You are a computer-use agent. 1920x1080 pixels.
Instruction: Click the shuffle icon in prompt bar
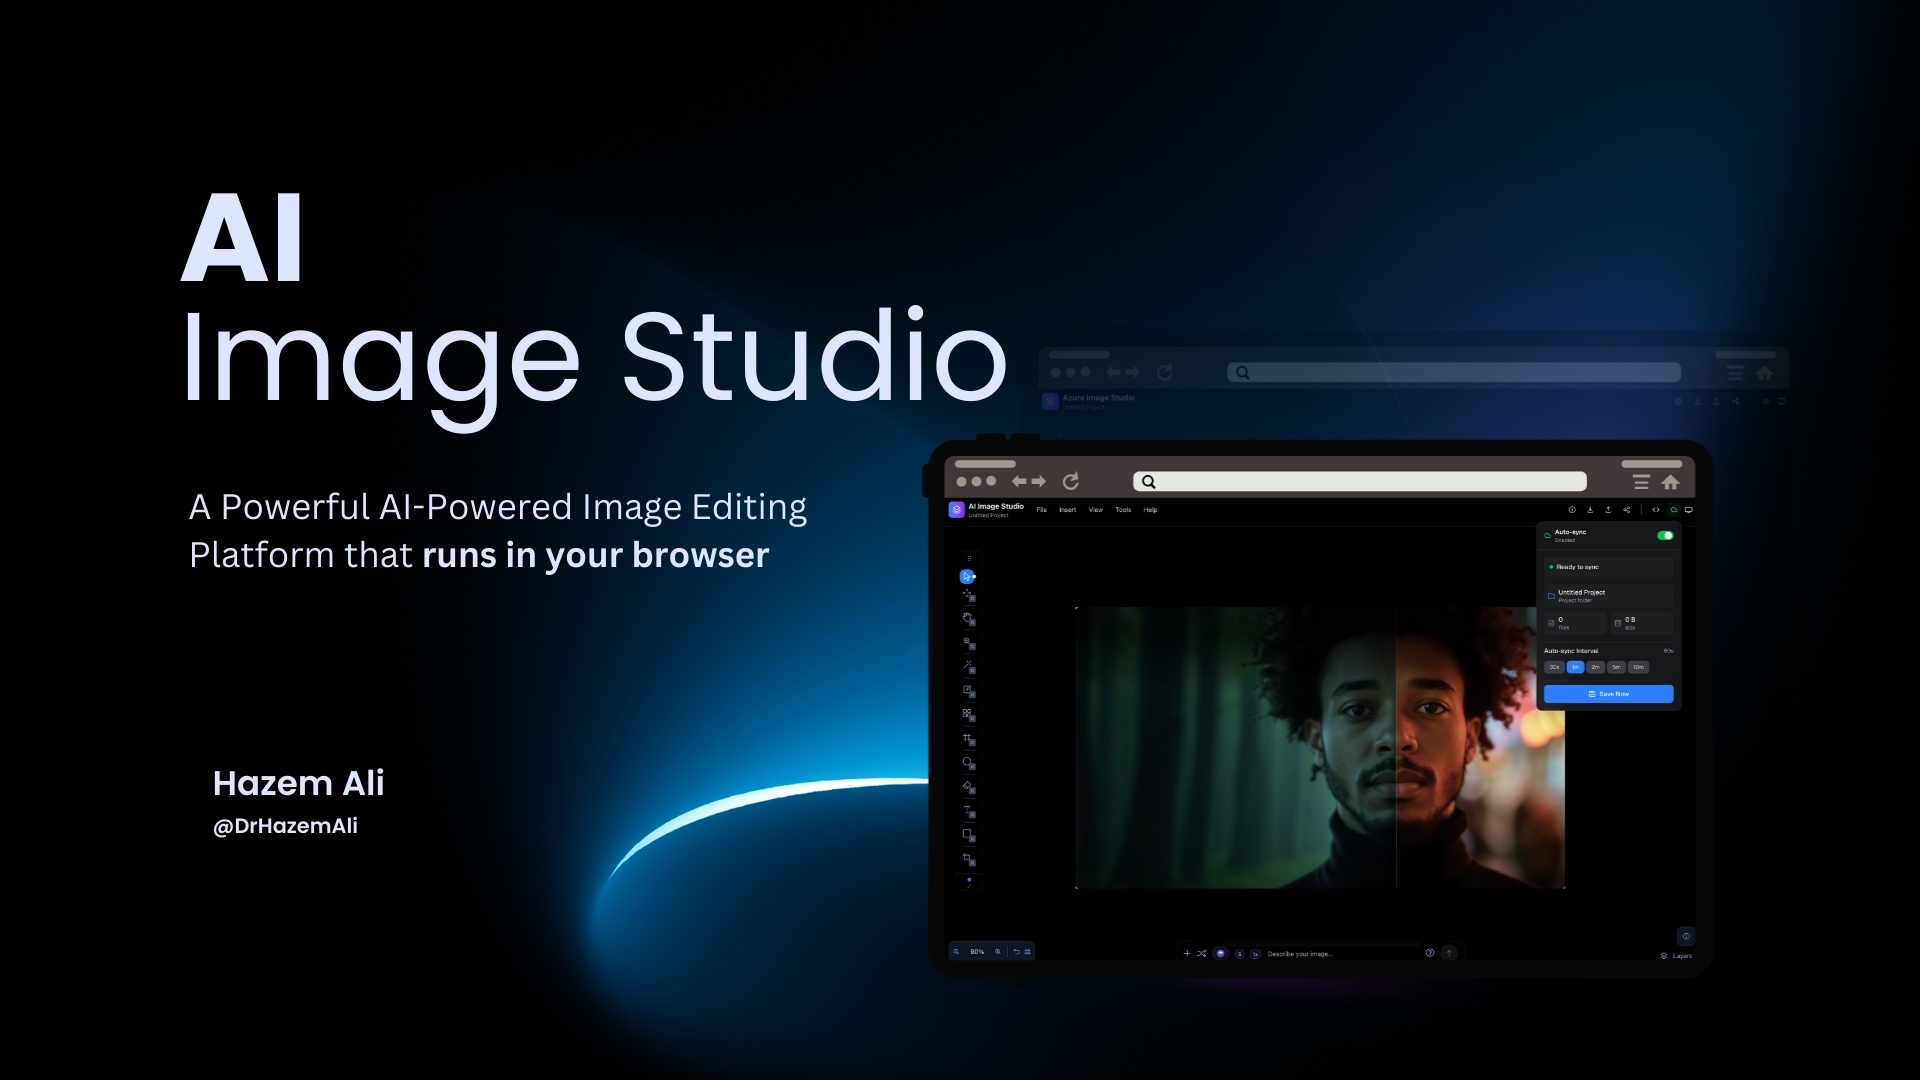tap(1202, 954)
